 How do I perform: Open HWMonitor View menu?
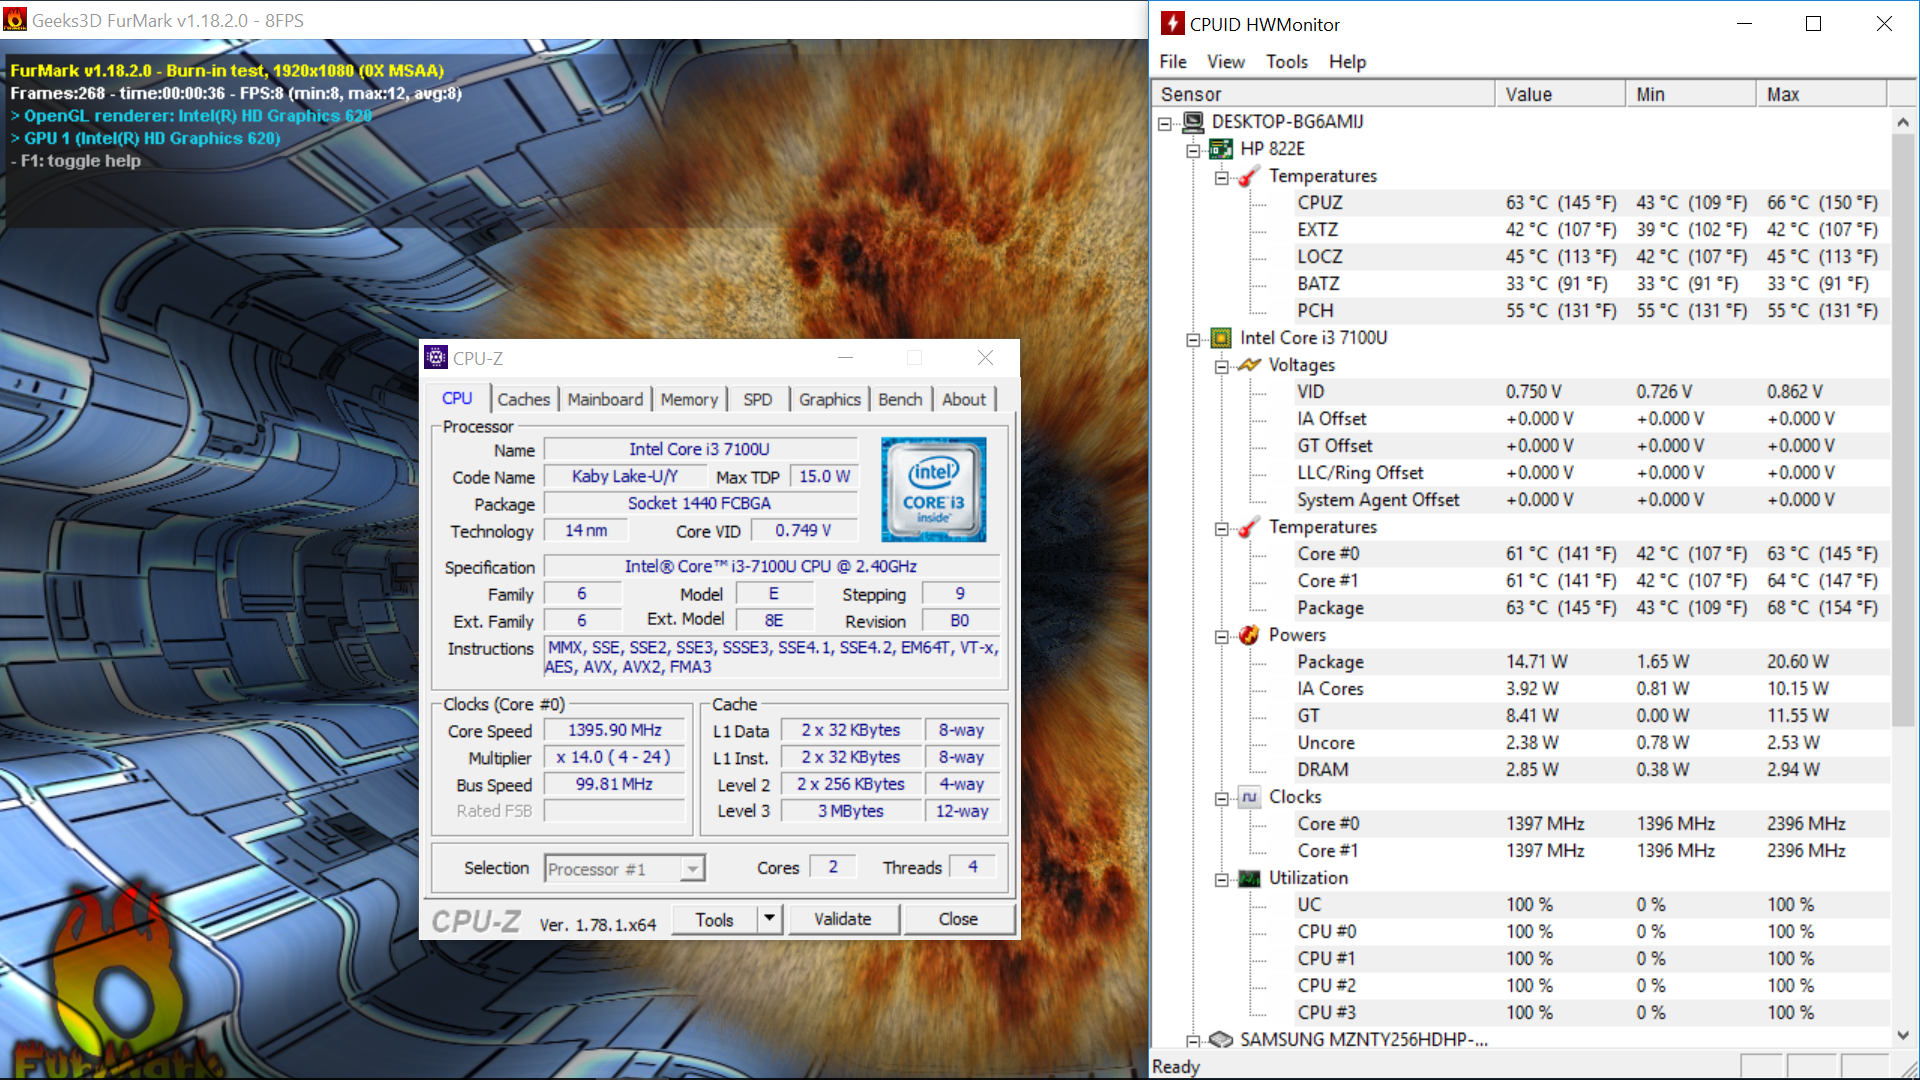tap(1226, 62)
